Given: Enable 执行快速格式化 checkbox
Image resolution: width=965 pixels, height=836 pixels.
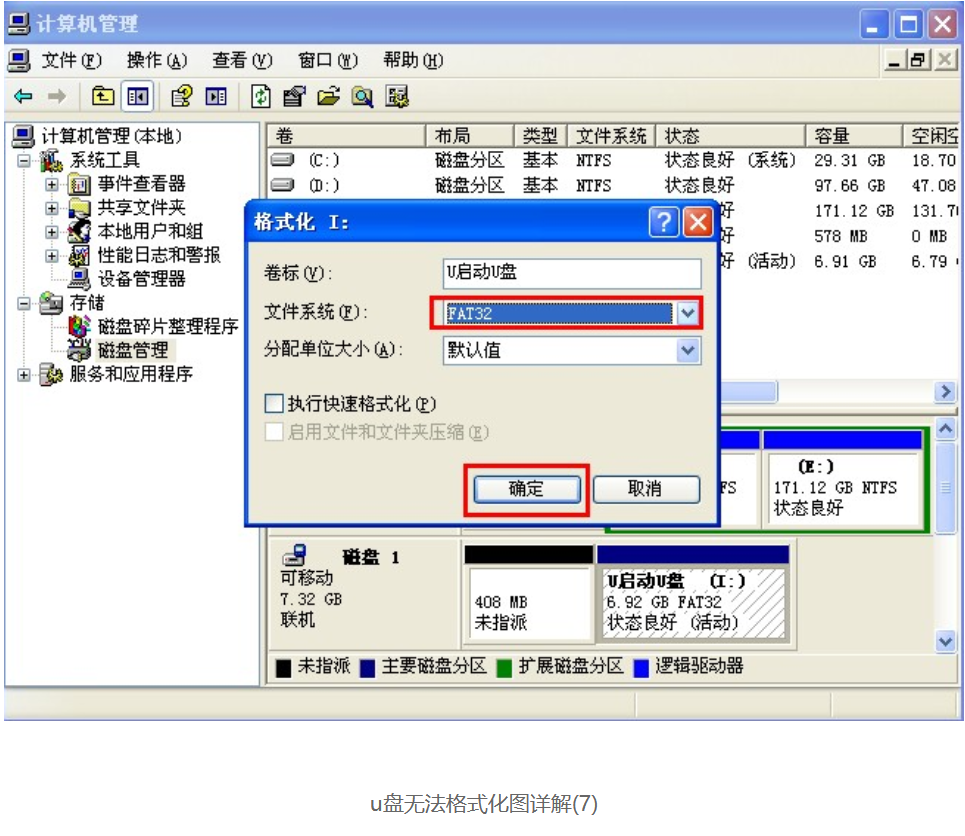Looking at the screenshot, I should tap(274, 404).
